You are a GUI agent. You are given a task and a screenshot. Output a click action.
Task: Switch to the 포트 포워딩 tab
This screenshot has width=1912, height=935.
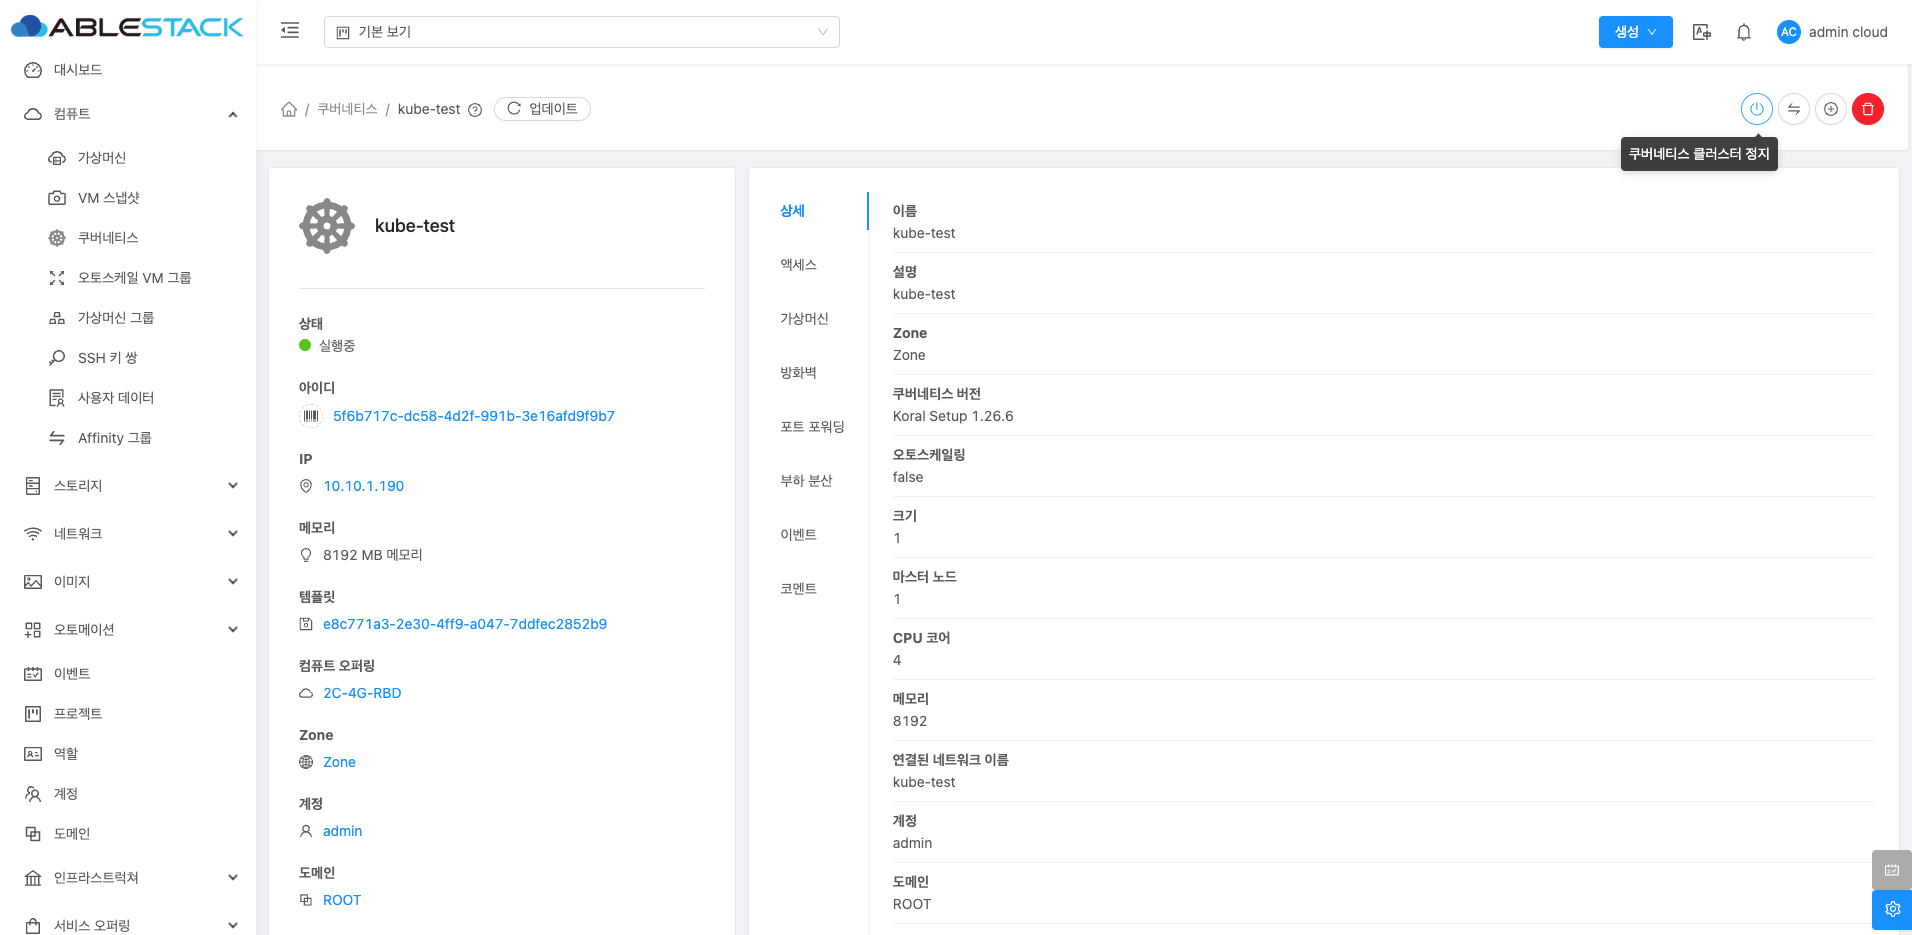click(x=812, y=427)
